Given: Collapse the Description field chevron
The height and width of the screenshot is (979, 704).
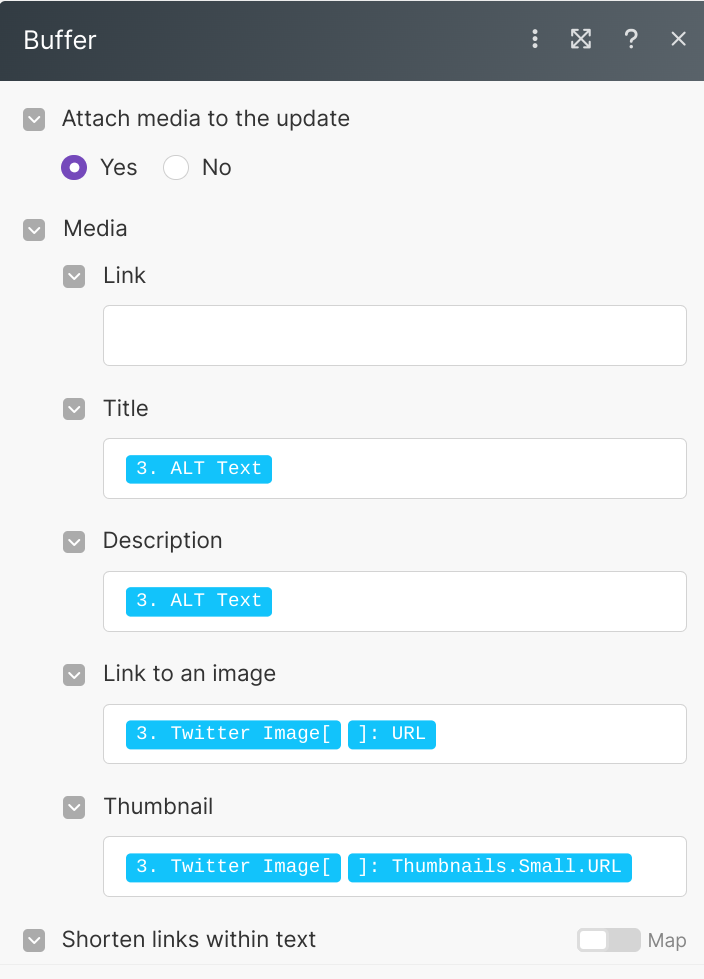Looking at the screenshot, I should point(74,541).
